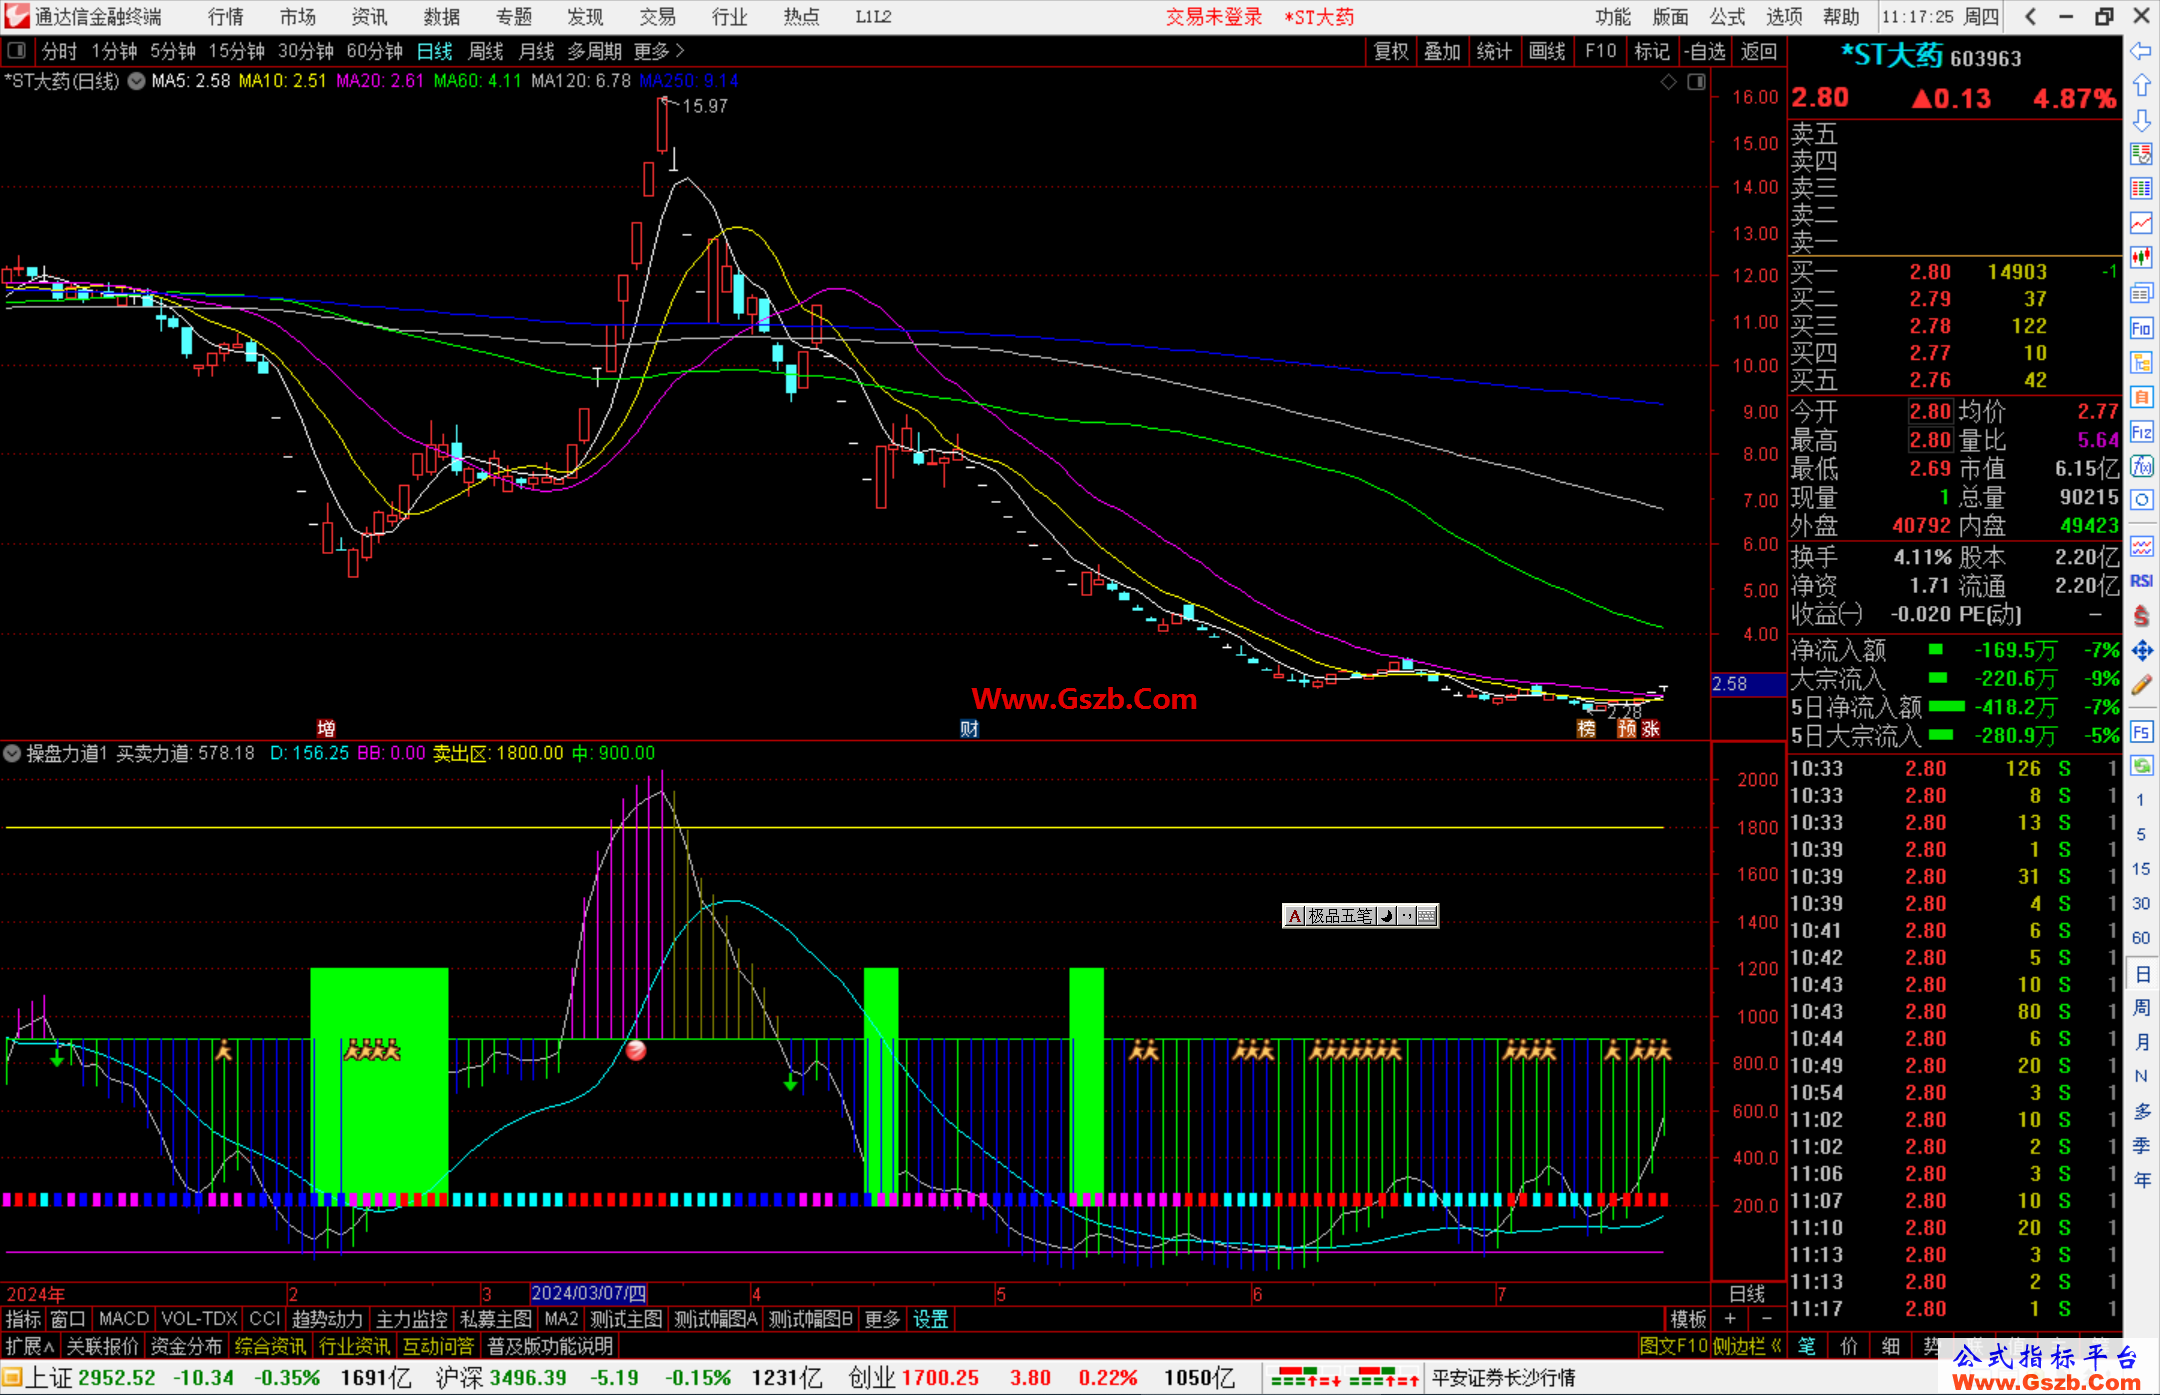
Task: Toggle the panel icon left of 分时
Action: [x=16, y=51]
